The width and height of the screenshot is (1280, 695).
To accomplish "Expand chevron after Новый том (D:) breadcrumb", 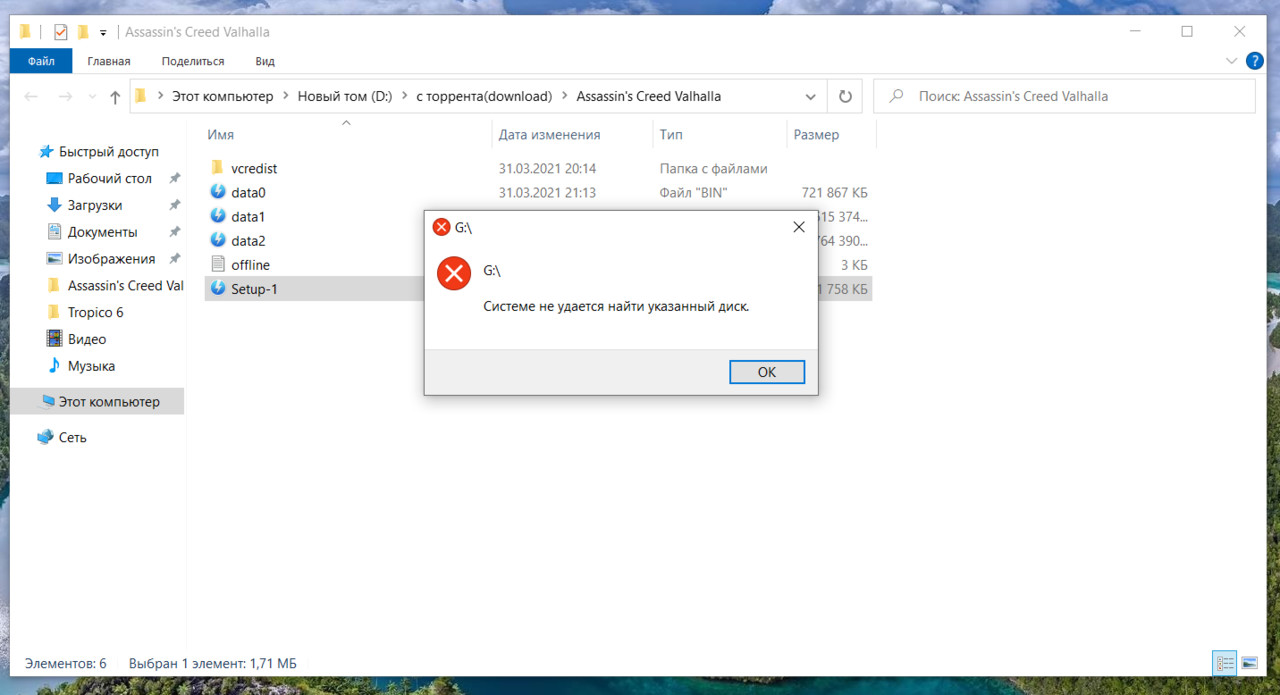I will point(405,96).
